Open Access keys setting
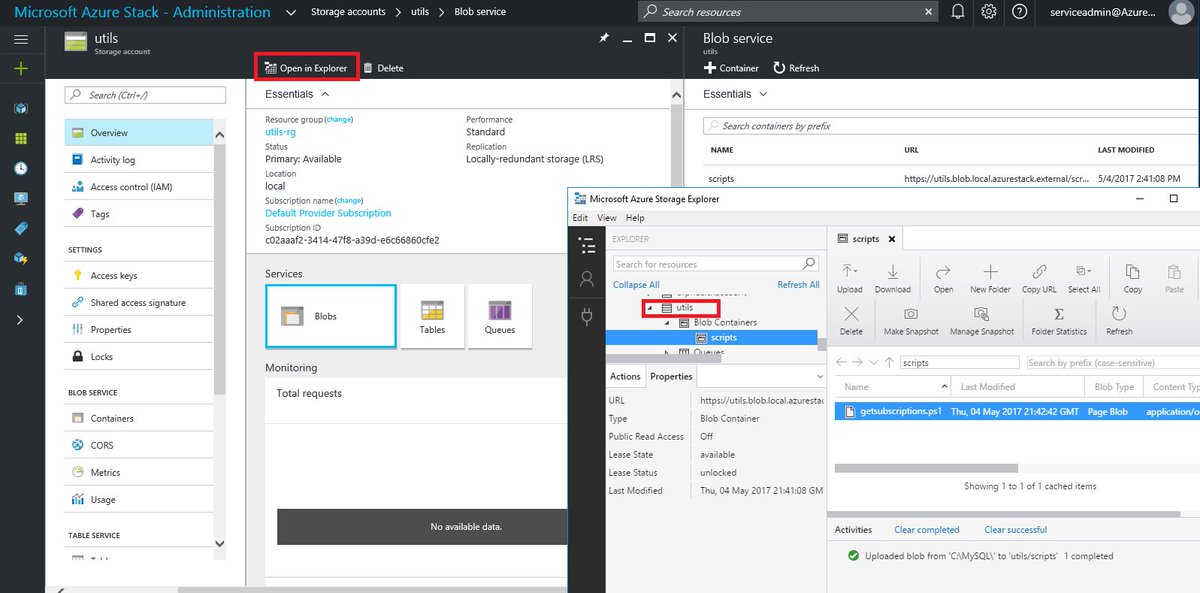The image size is (1200, 593). (x=139, y=275)
